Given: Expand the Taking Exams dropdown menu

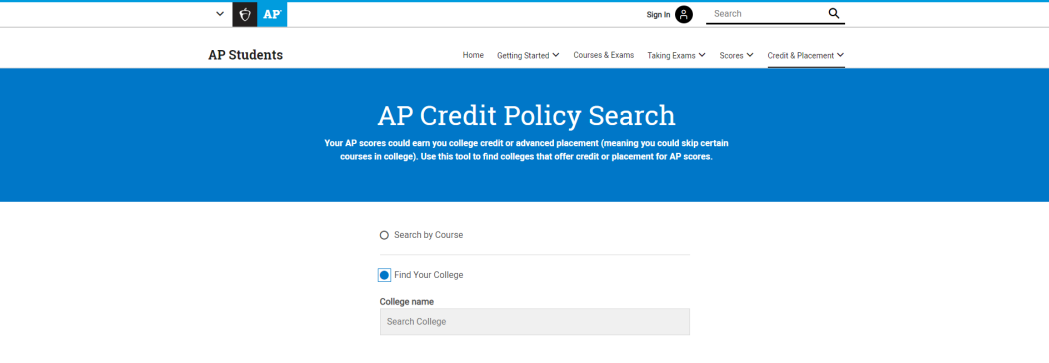Looking at the screenshot, I should [x=676, y=55].
